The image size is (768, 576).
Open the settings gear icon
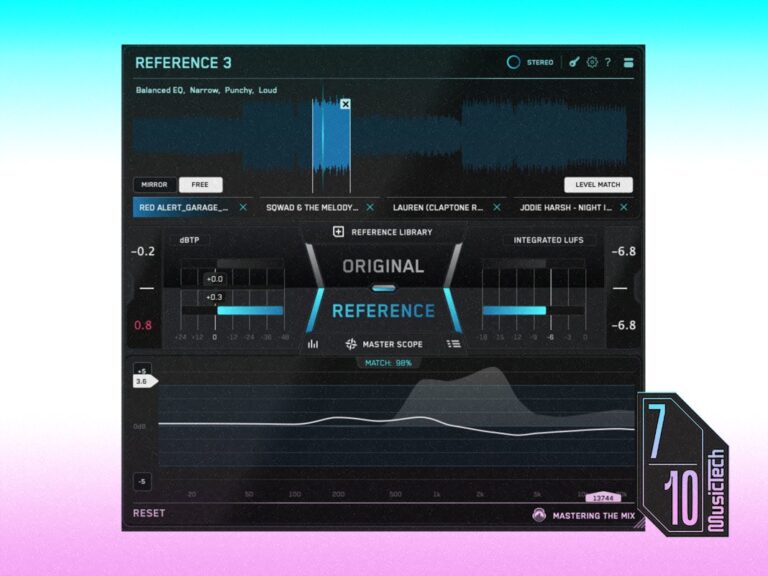point(592,62)
